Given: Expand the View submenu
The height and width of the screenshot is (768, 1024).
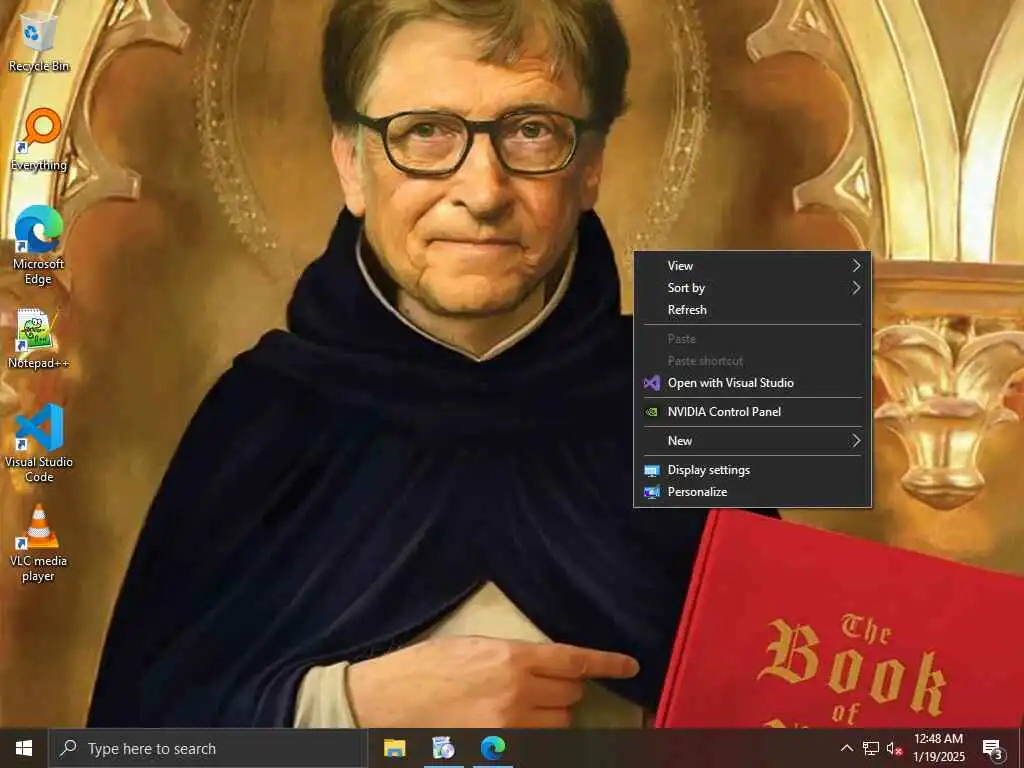Looking at the screenshot, I should click(x=752, y=266).
